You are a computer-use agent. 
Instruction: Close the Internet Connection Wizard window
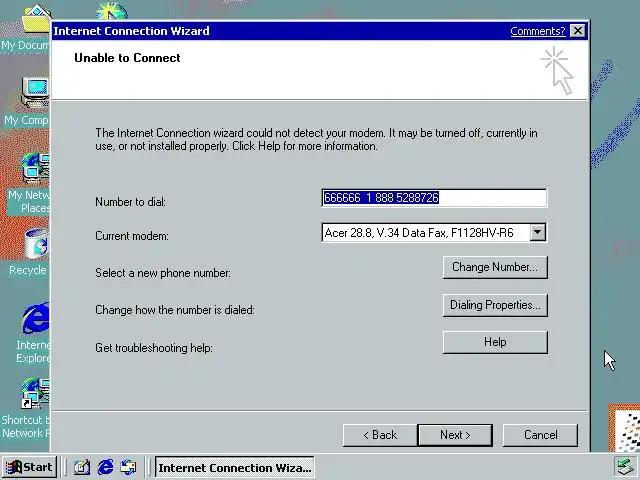click(x=577, y=31)
